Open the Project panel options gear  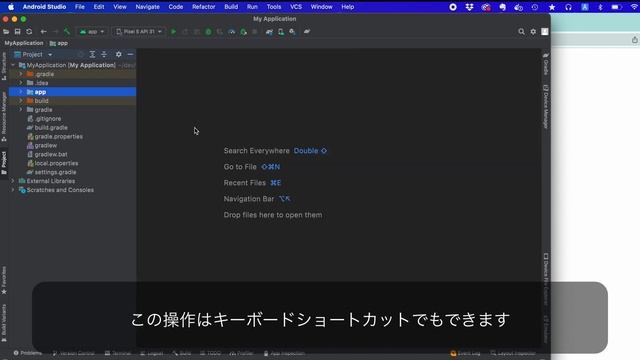[118, 54]
